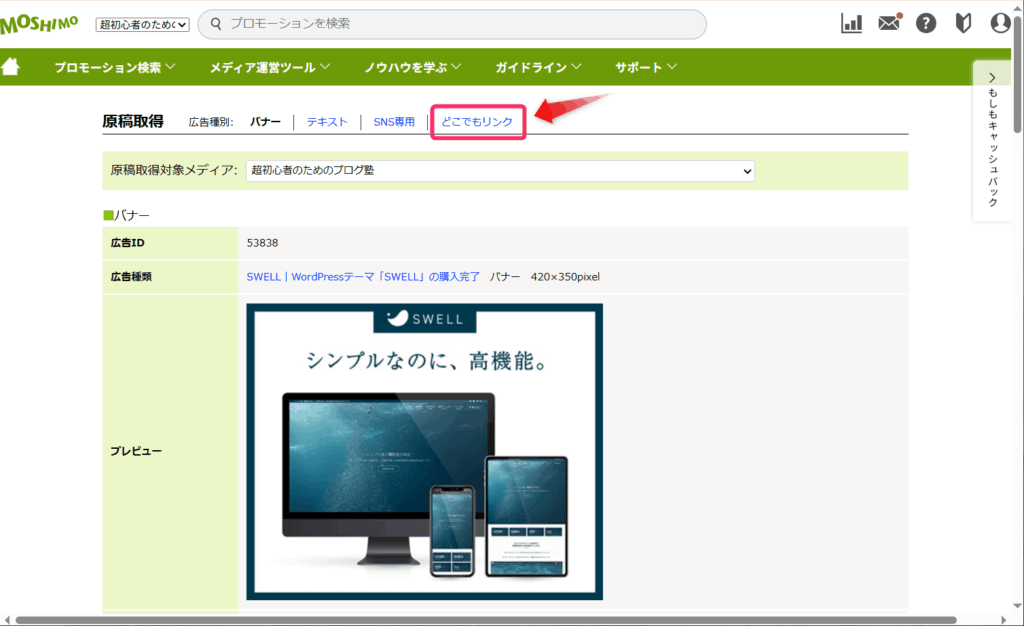Select the バナー ad type tab

tap(265, 122)
